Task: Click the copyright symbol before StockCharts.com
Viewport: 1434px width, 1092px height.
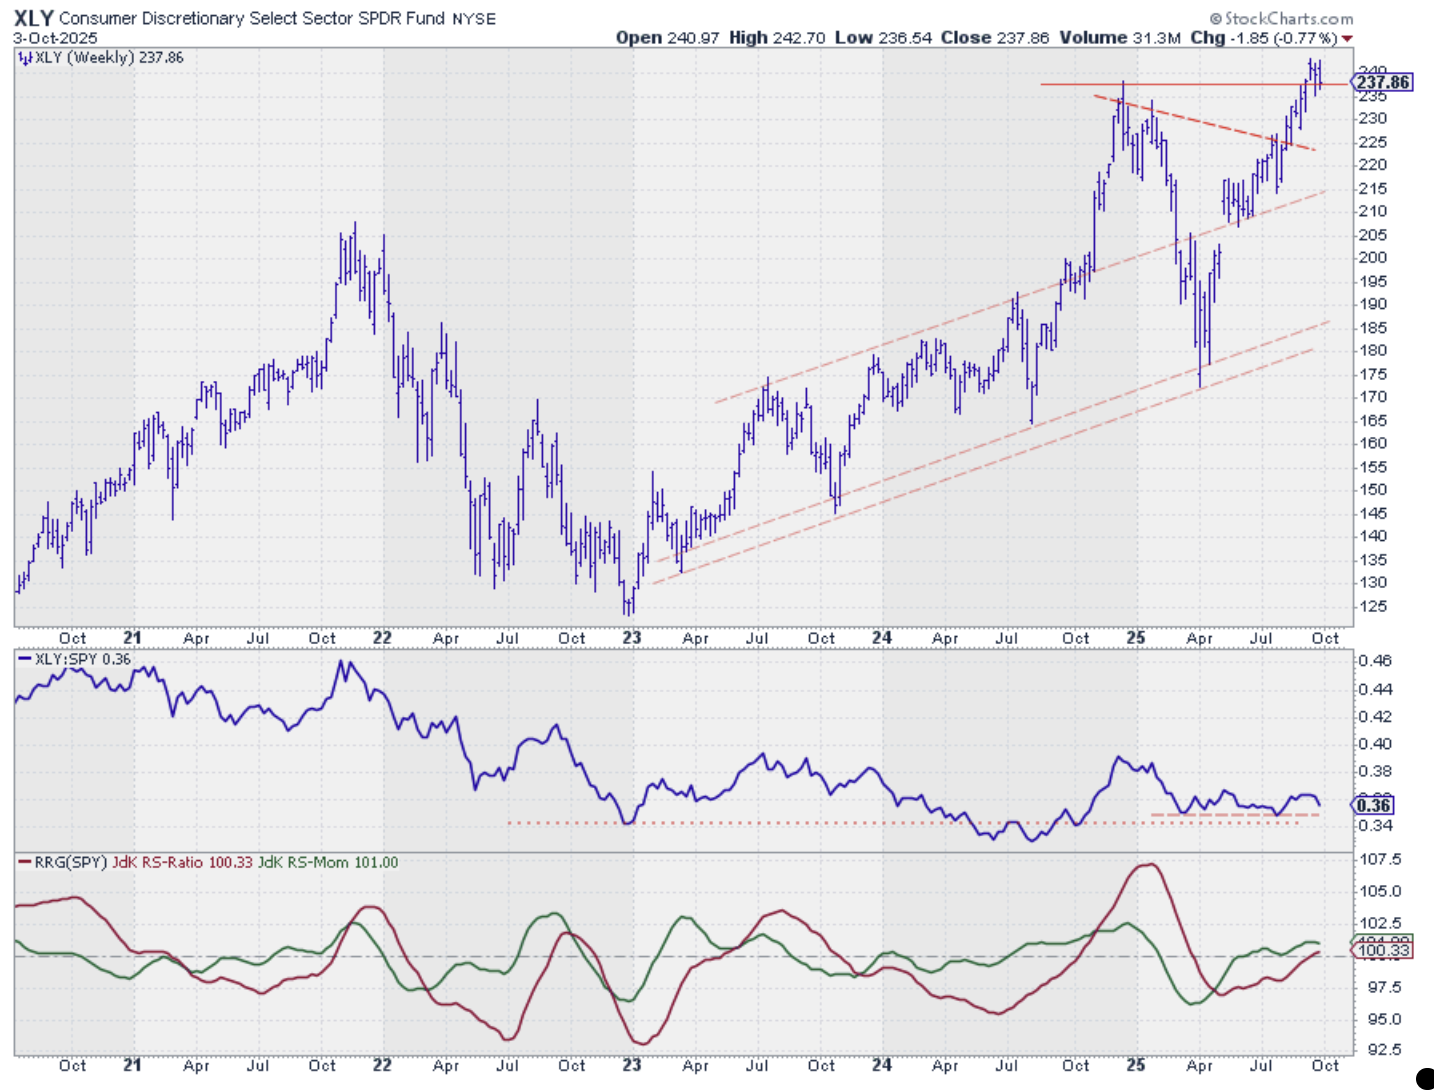Action: coord(1215,19)
